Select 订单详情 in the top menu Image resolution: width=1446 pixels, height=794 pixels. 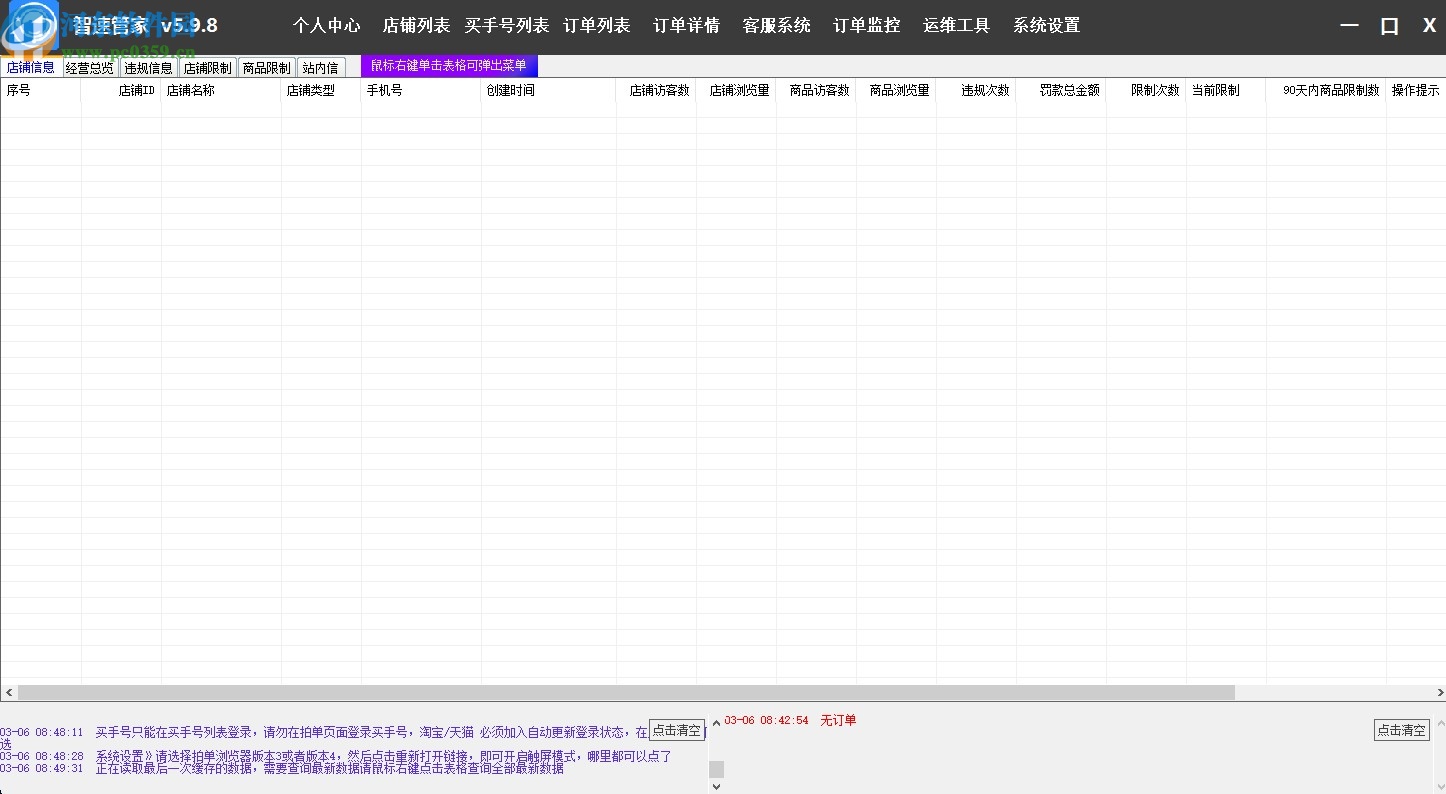687,26
